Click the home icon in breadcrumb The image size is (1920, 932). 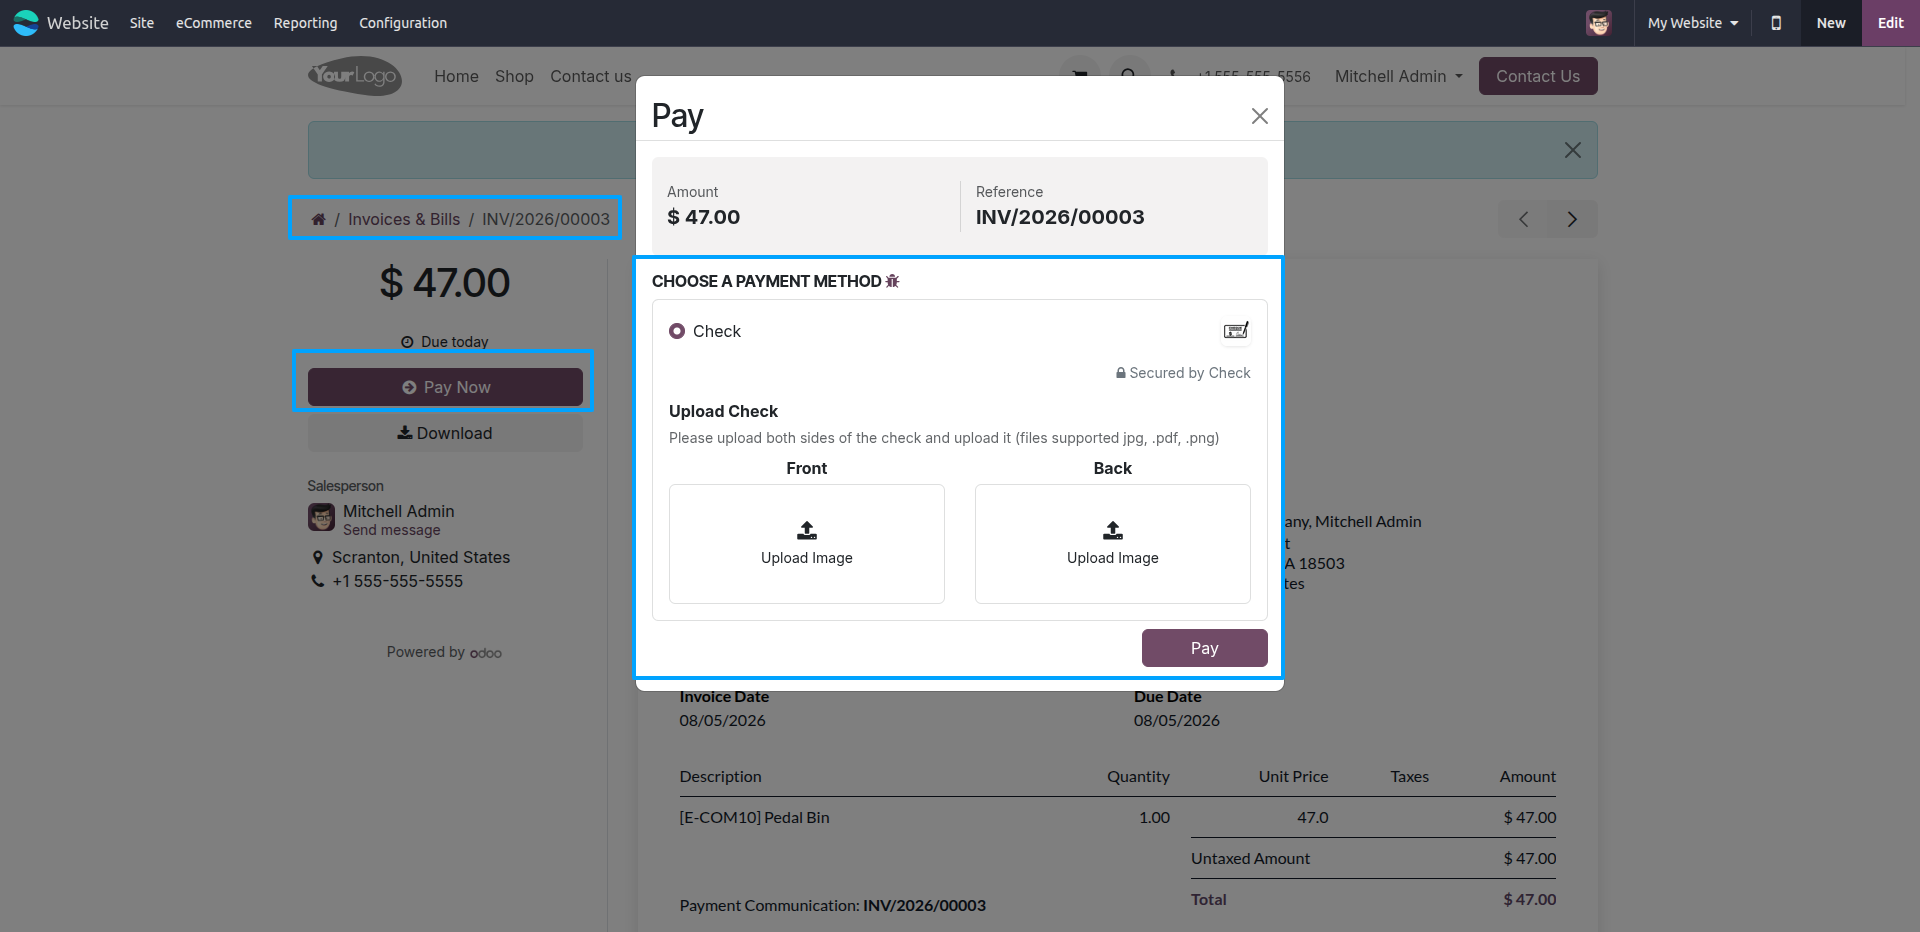click(318, 219)
